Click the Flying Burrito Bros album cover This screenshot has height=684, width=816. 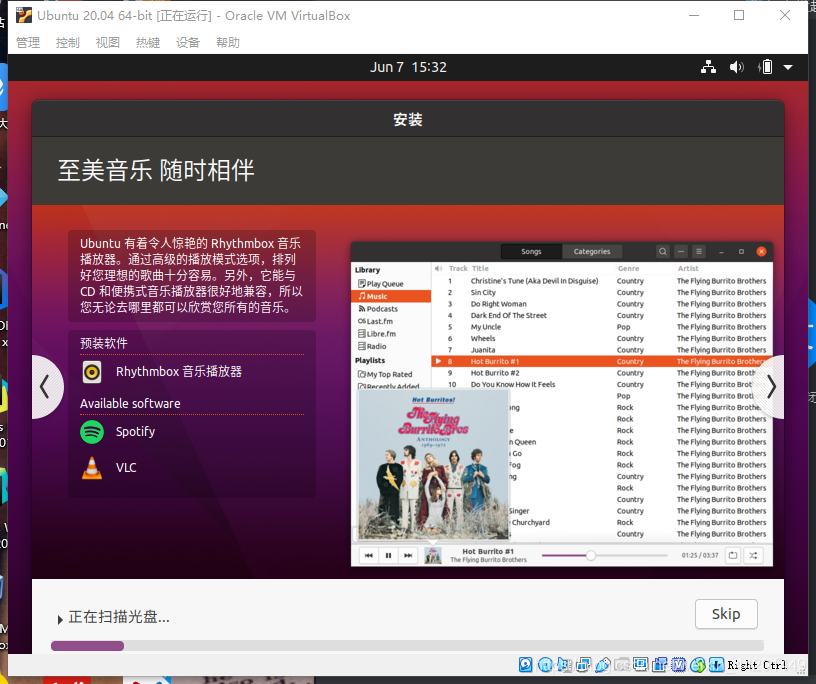coord(433,464)
